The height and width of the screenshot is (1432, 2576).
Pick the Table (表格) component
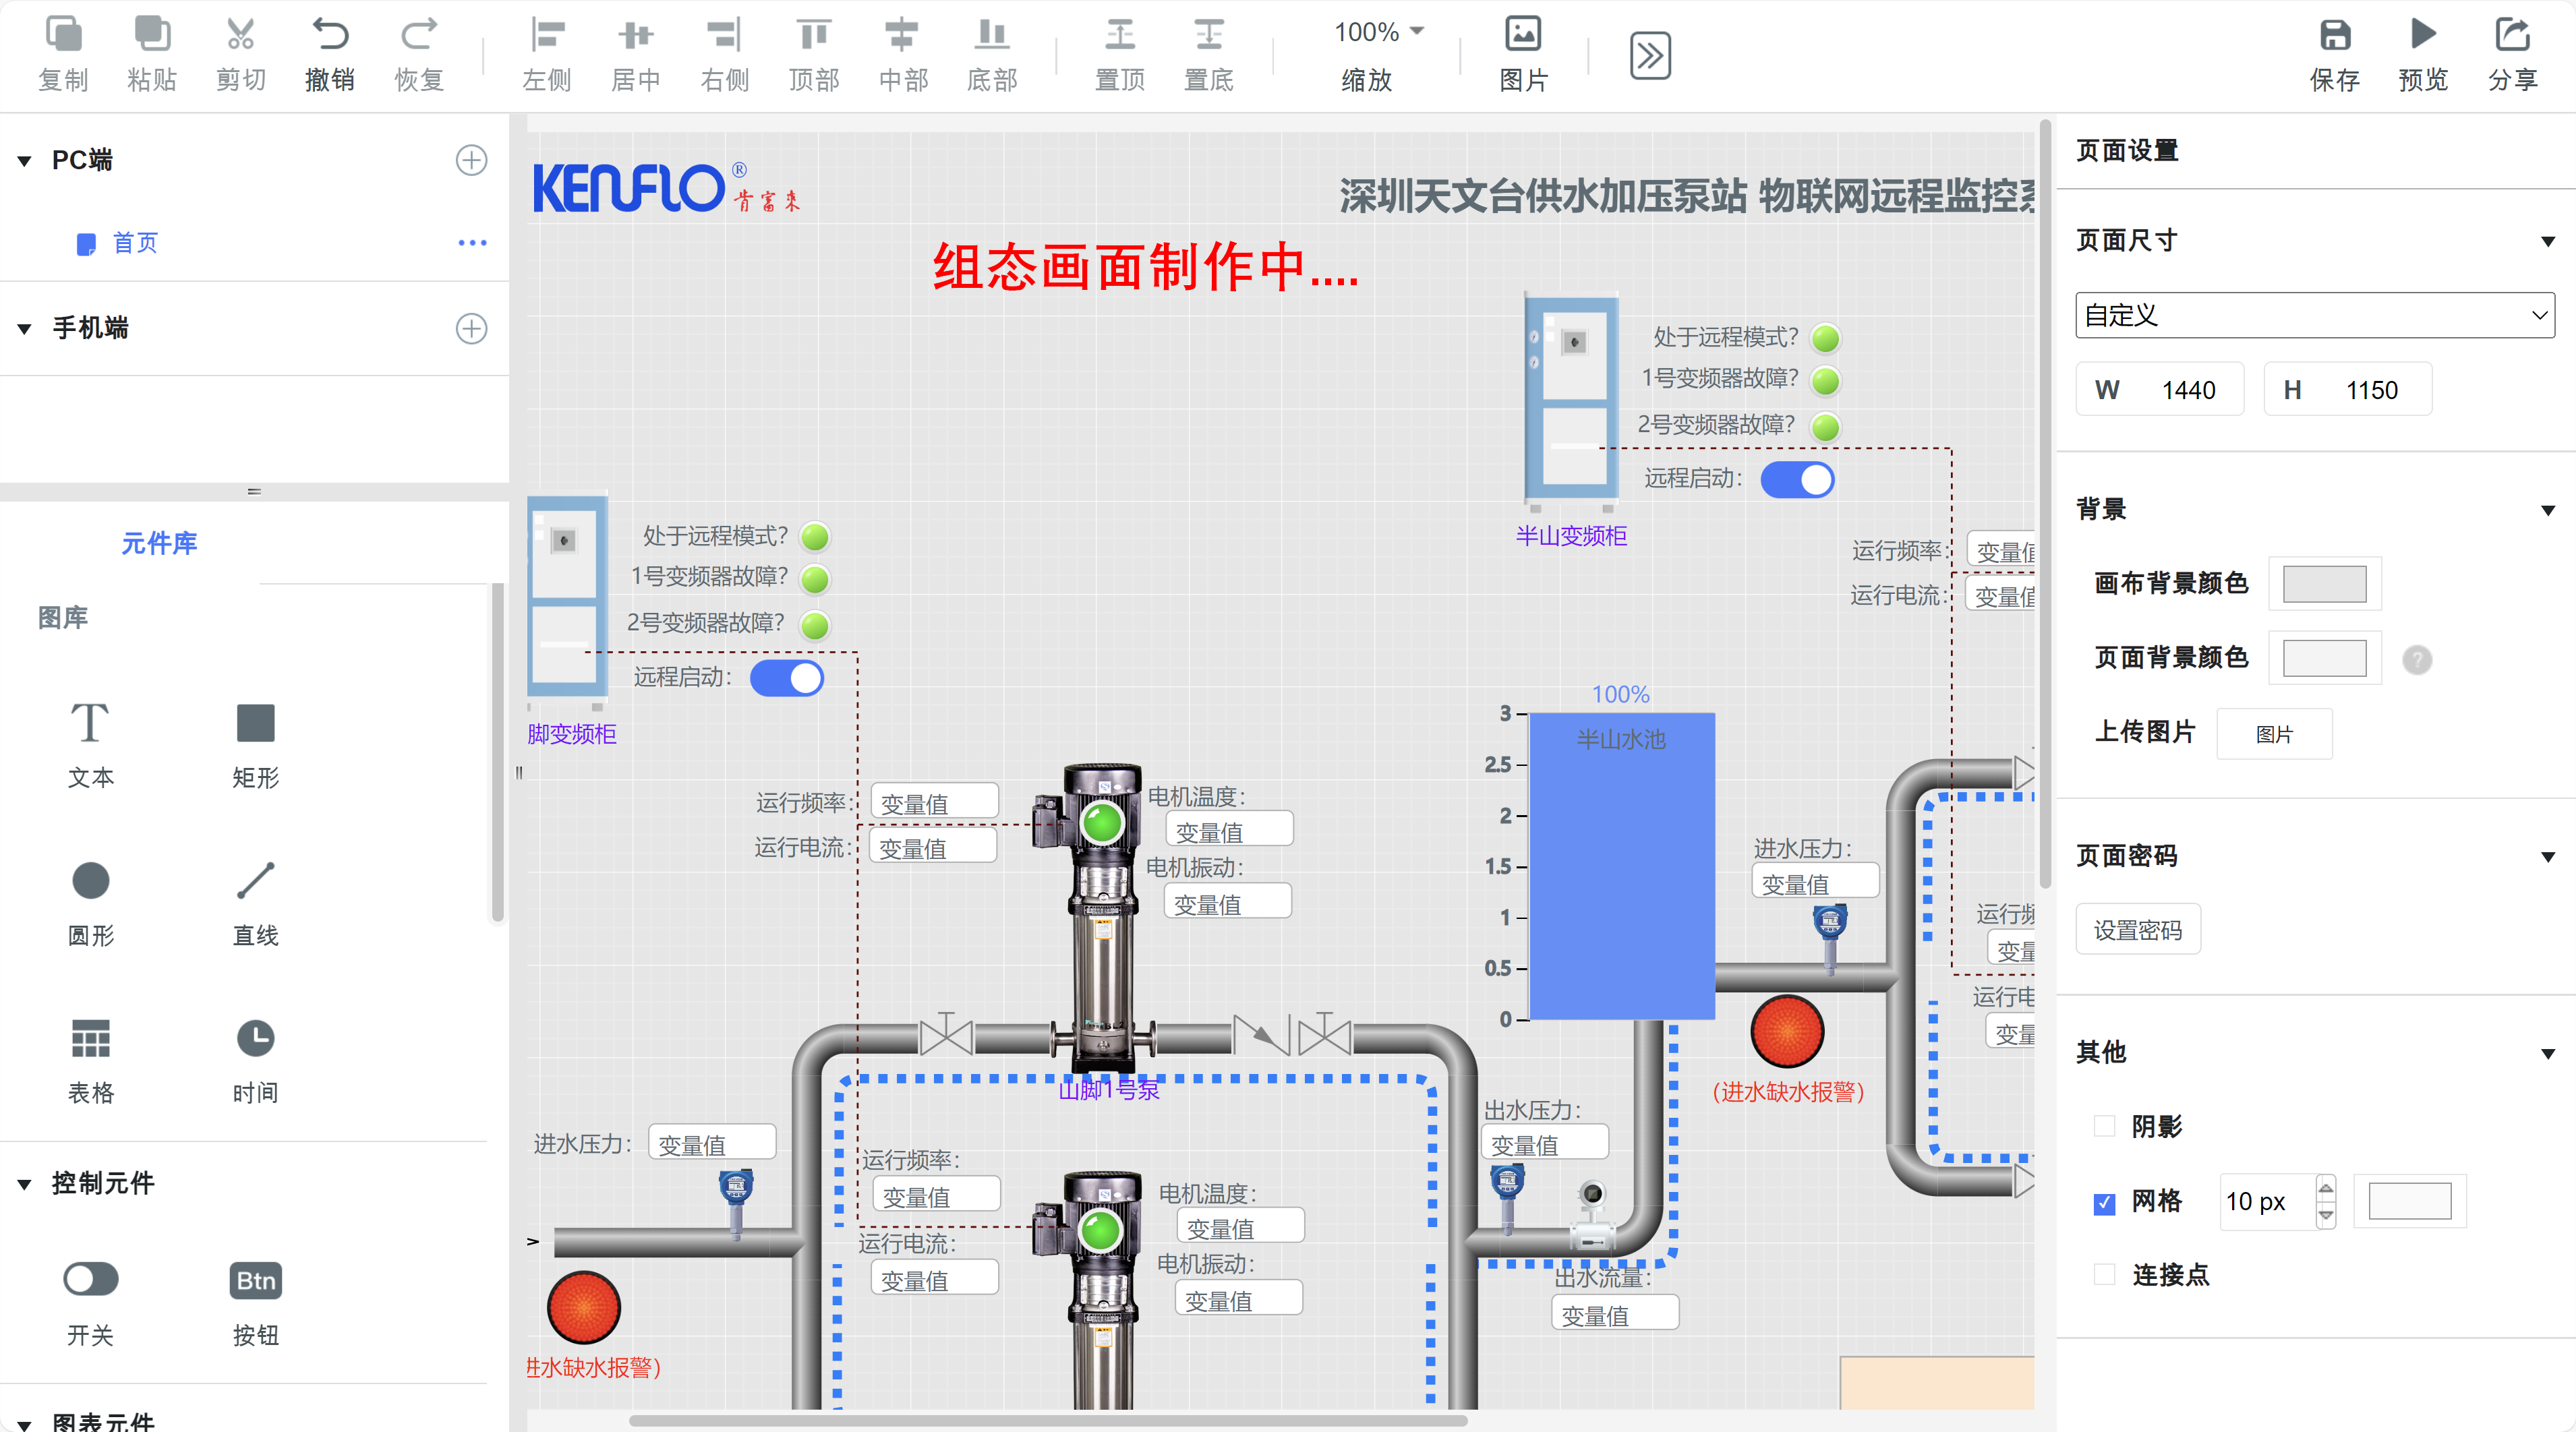[90, 1039]
